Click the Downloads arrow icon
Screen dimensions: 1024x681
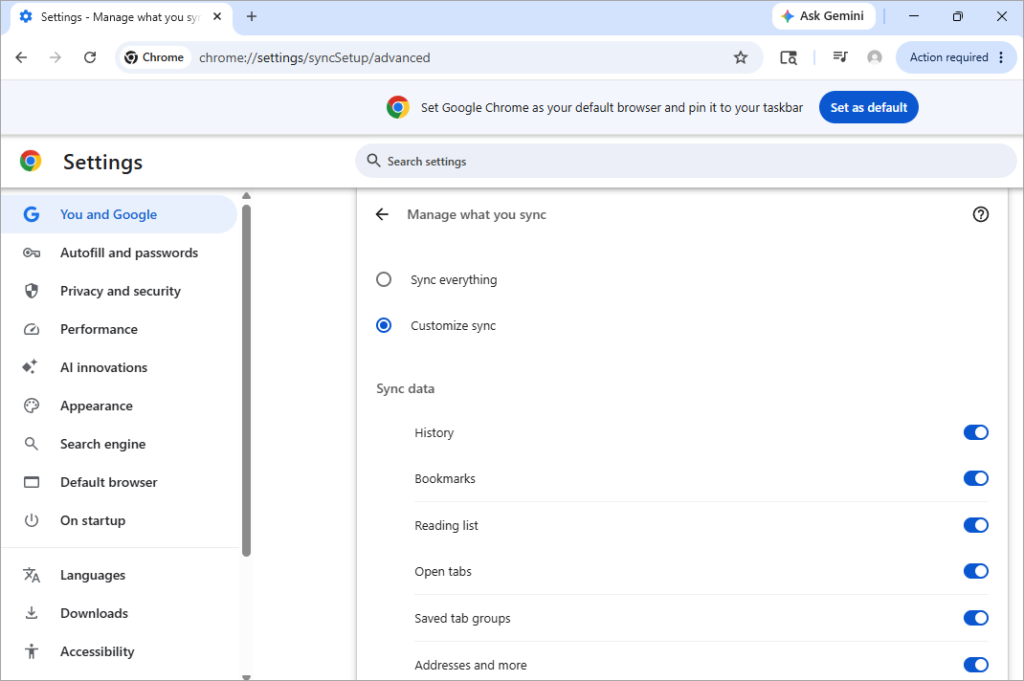[x=31, y=613]
